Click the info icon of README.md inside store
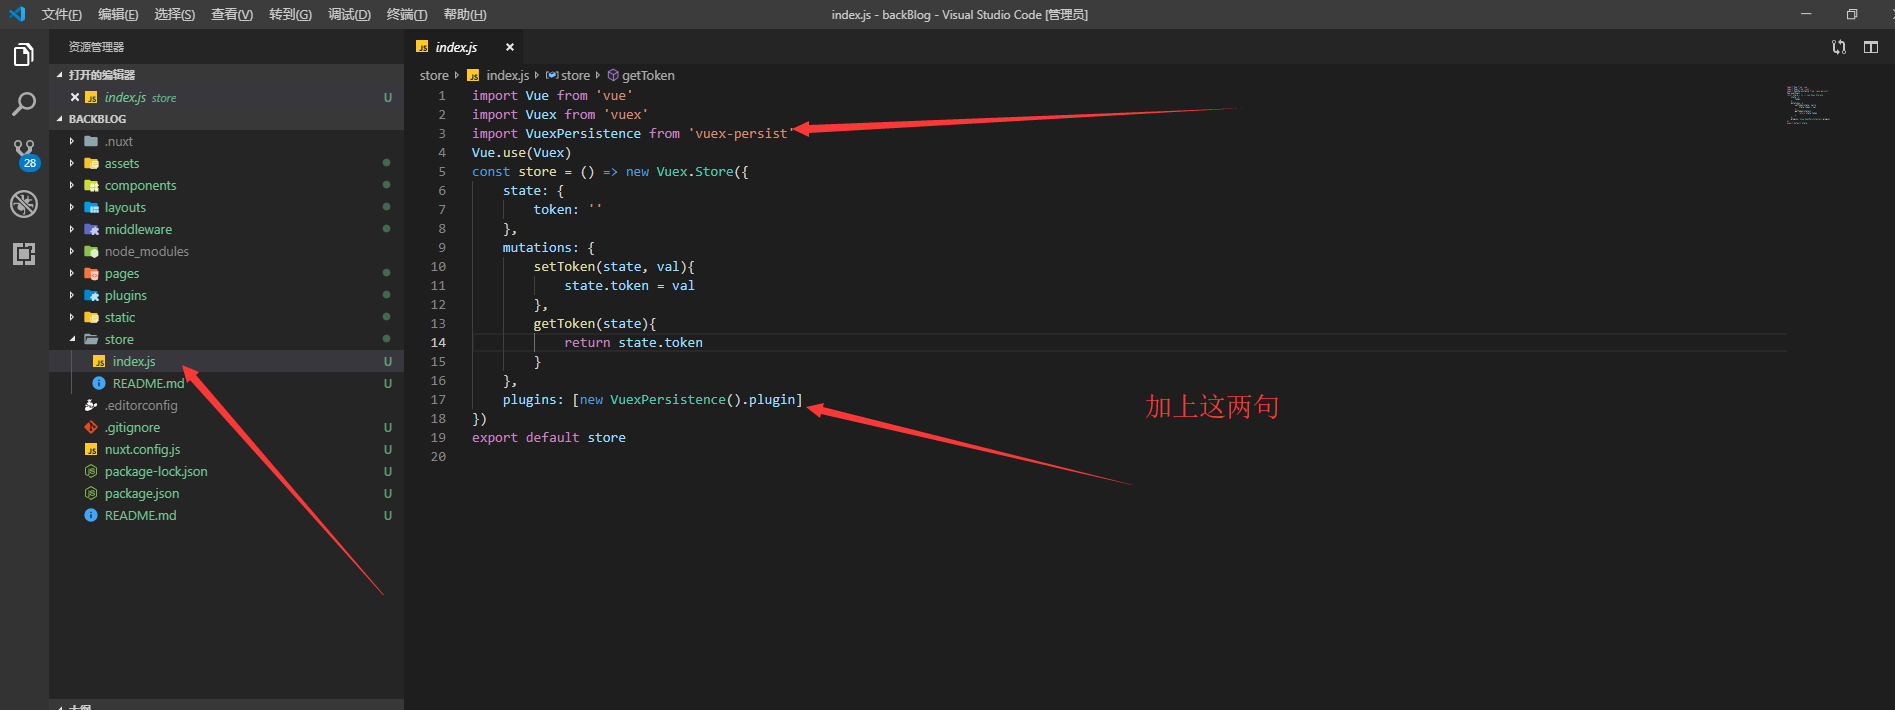Image resolution: width=1895 pixels, height=710 pixels. (x=99, y=384)
